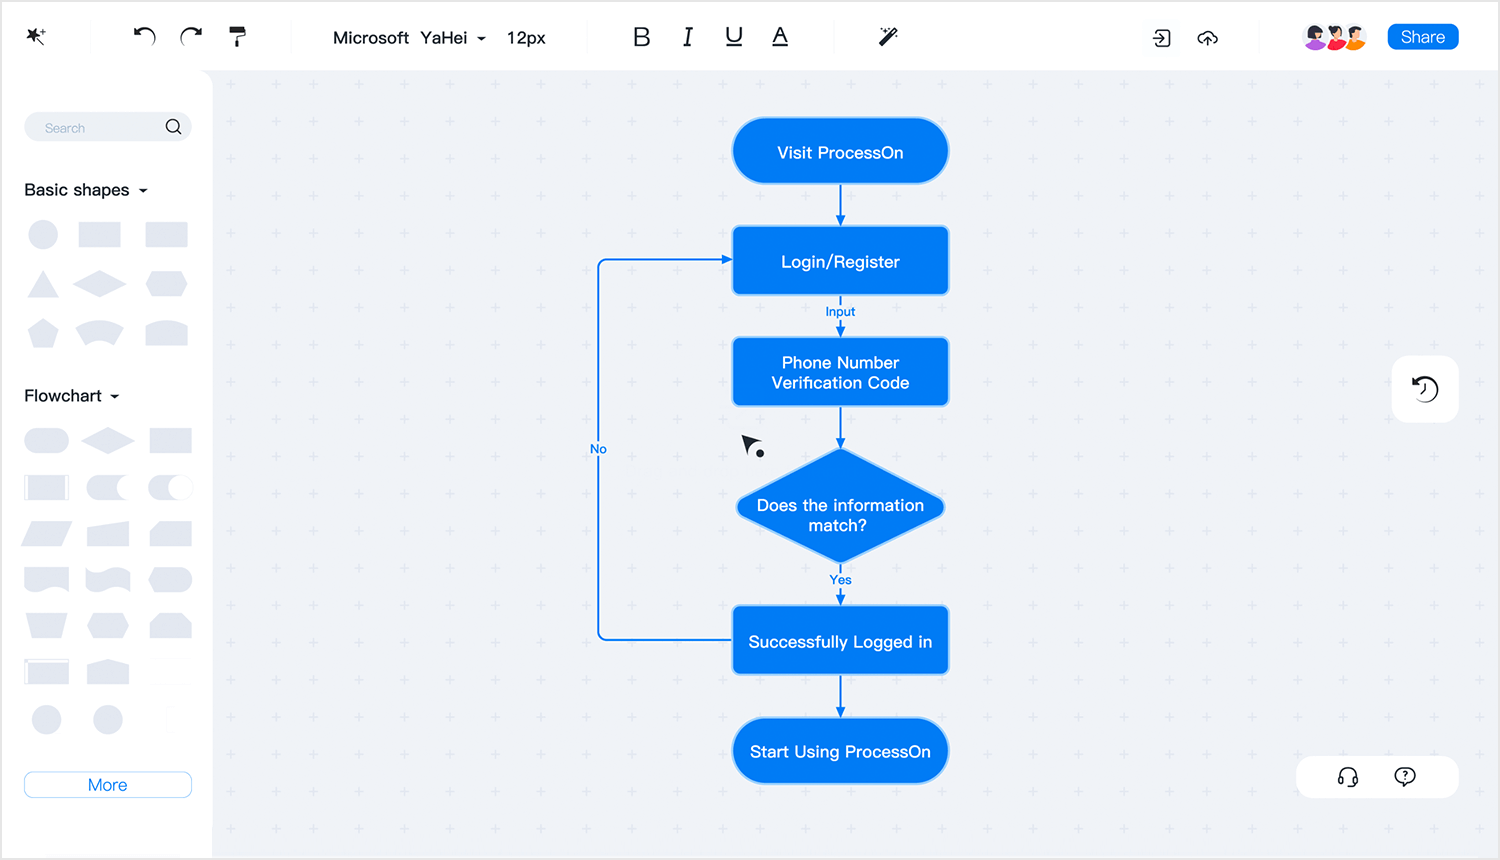Screen dimensions: 1500x860
Task: Select the circle under Basic shapes
Action: coord(43,235)
